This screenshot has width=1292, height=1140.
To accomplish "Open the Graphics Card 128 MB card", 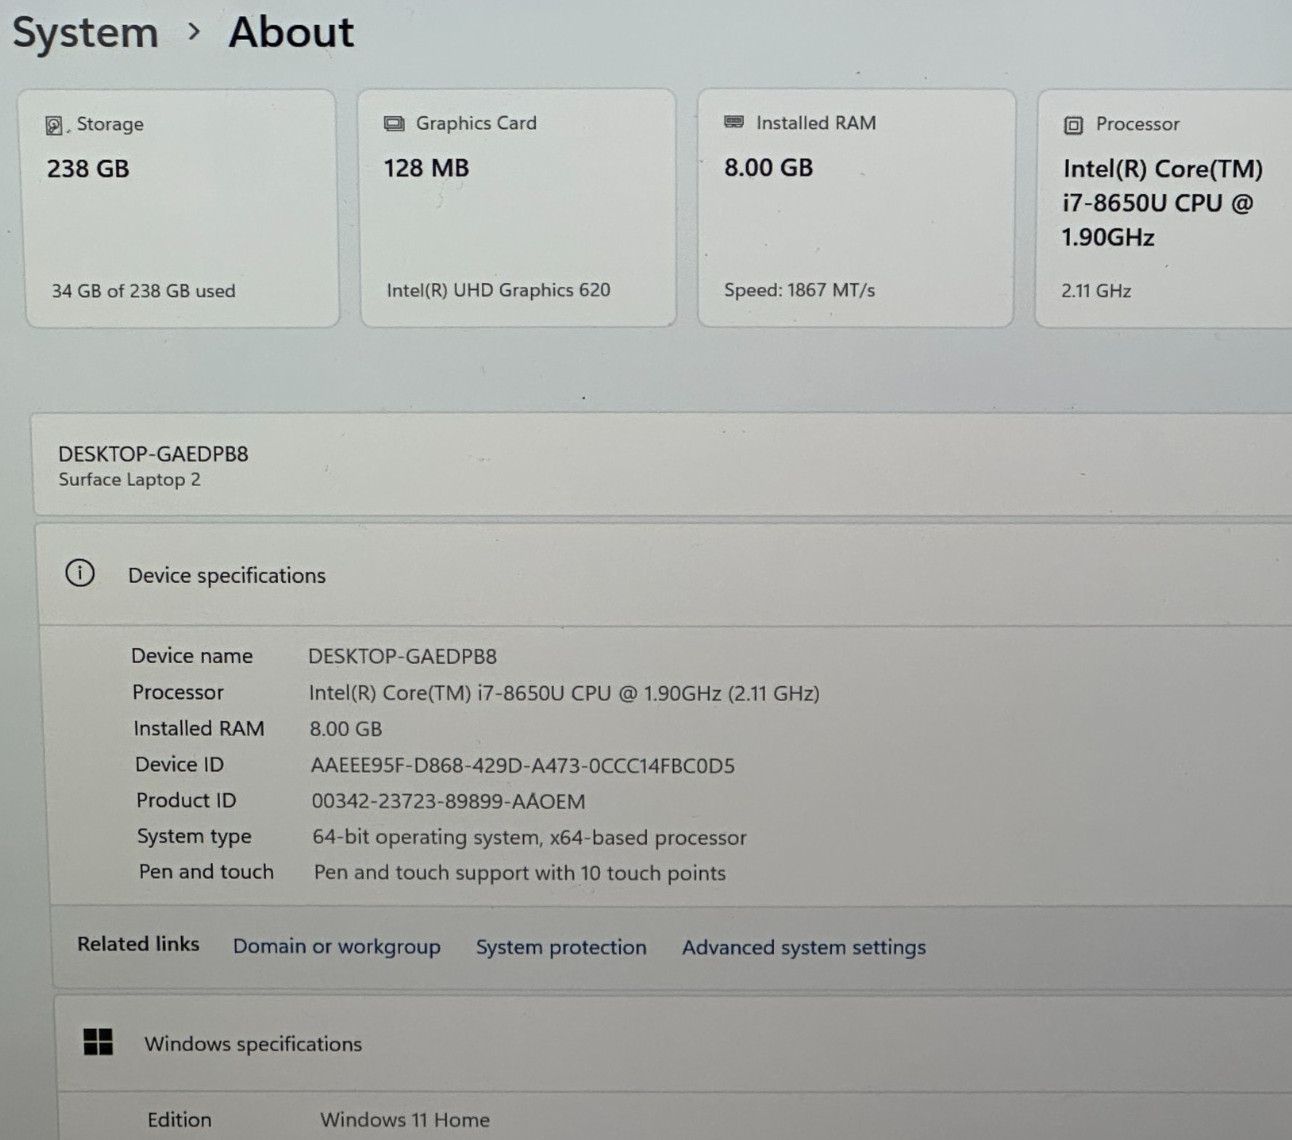I will tap(518, 208).
